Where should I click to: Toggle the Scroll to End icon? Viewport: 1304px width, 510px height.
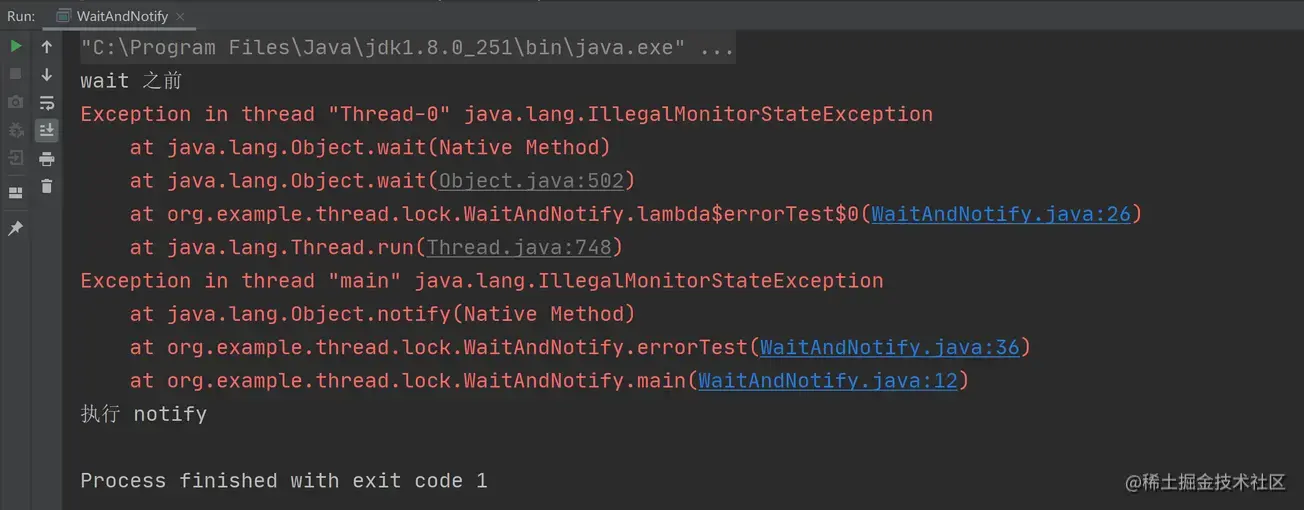47,130
